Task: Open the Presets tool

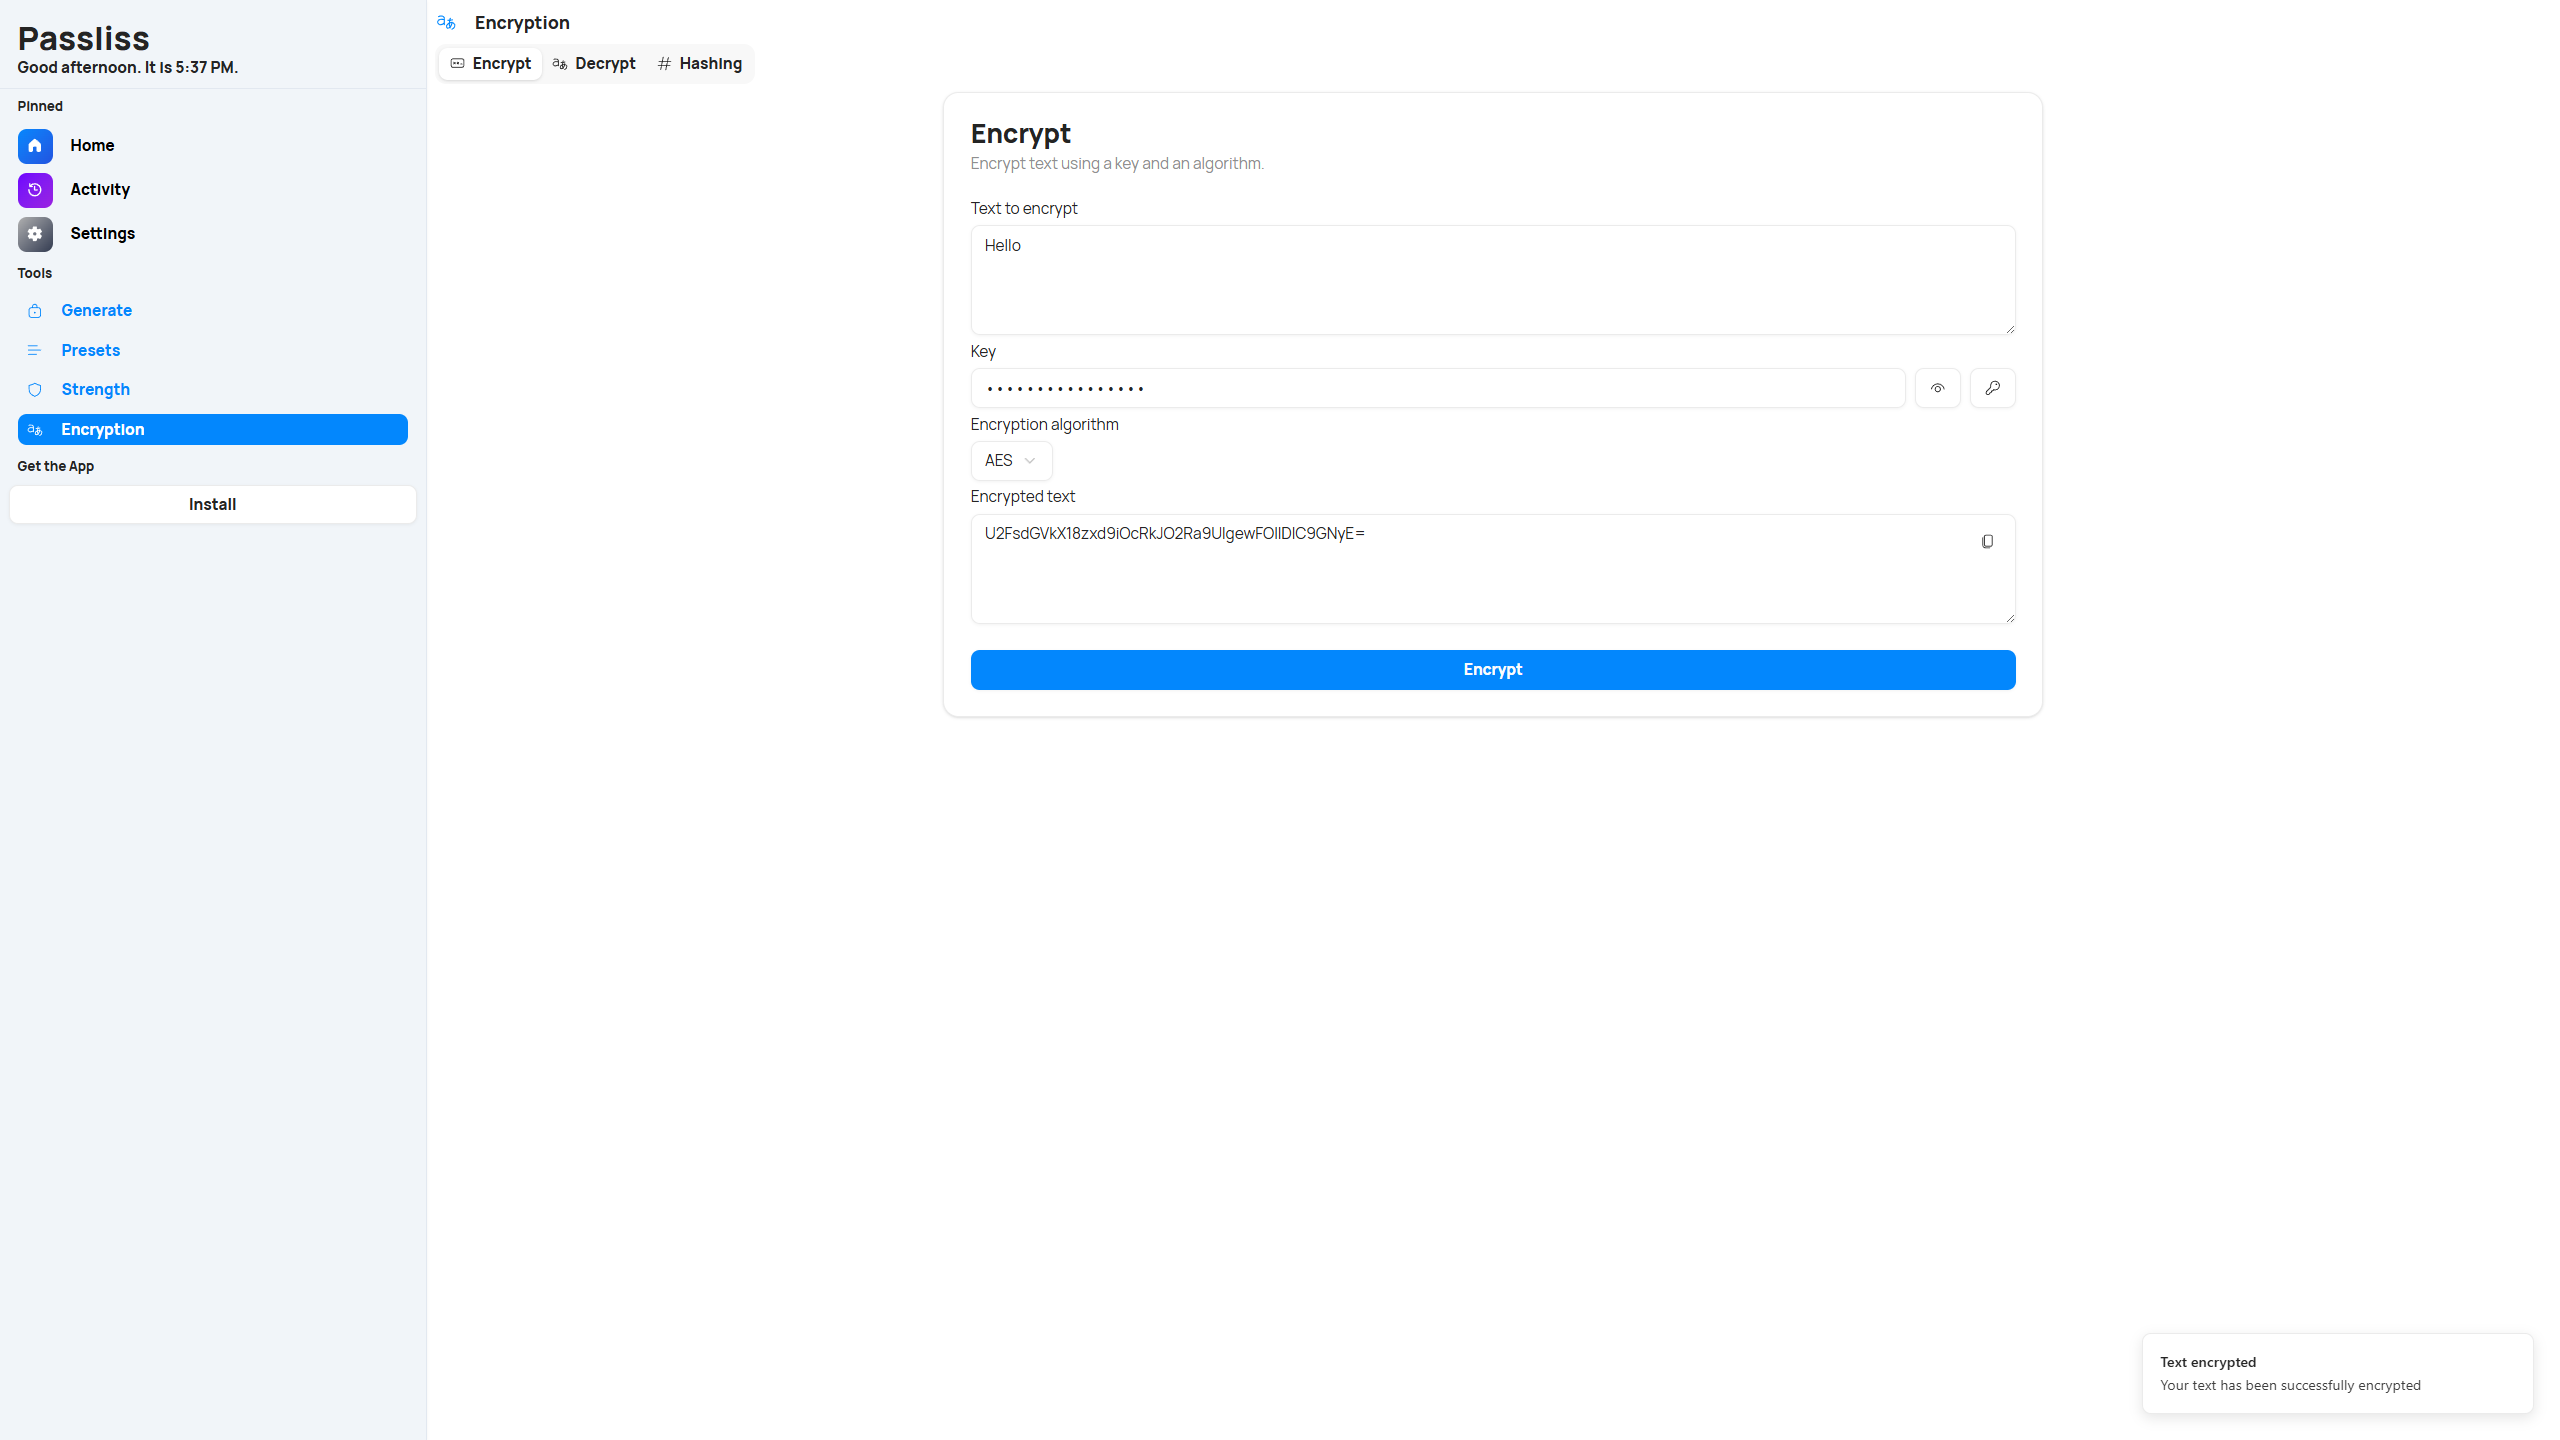Action: tap(90, 350)
